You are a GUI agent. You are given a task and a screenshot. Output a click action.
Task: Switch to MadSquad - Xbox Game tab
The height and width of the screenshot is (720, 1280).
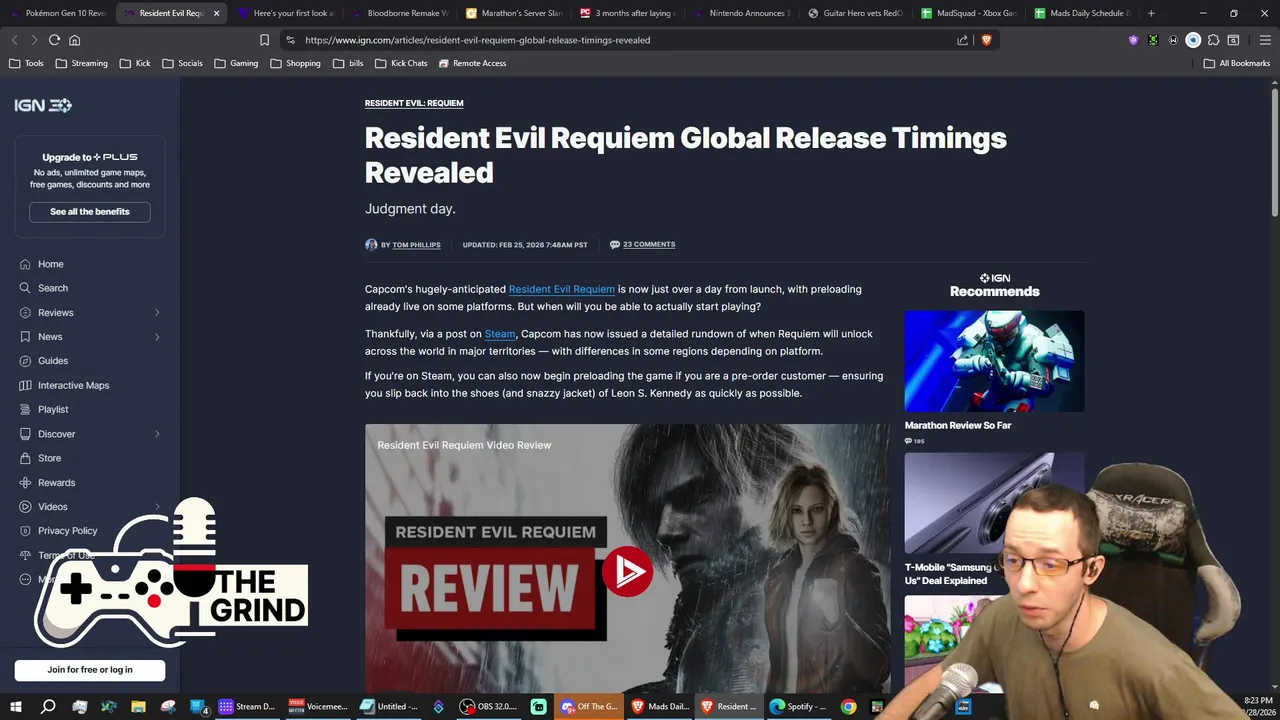[970, 13]
